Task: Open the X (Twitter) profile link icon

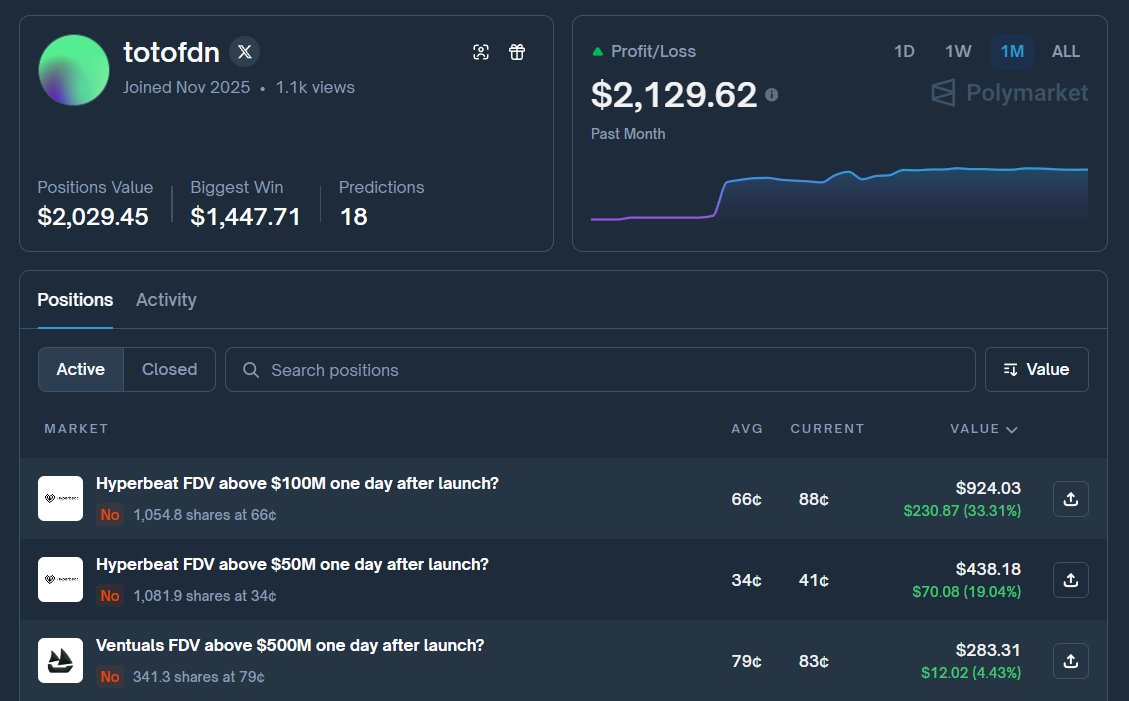Action: [x=245, y=52]
